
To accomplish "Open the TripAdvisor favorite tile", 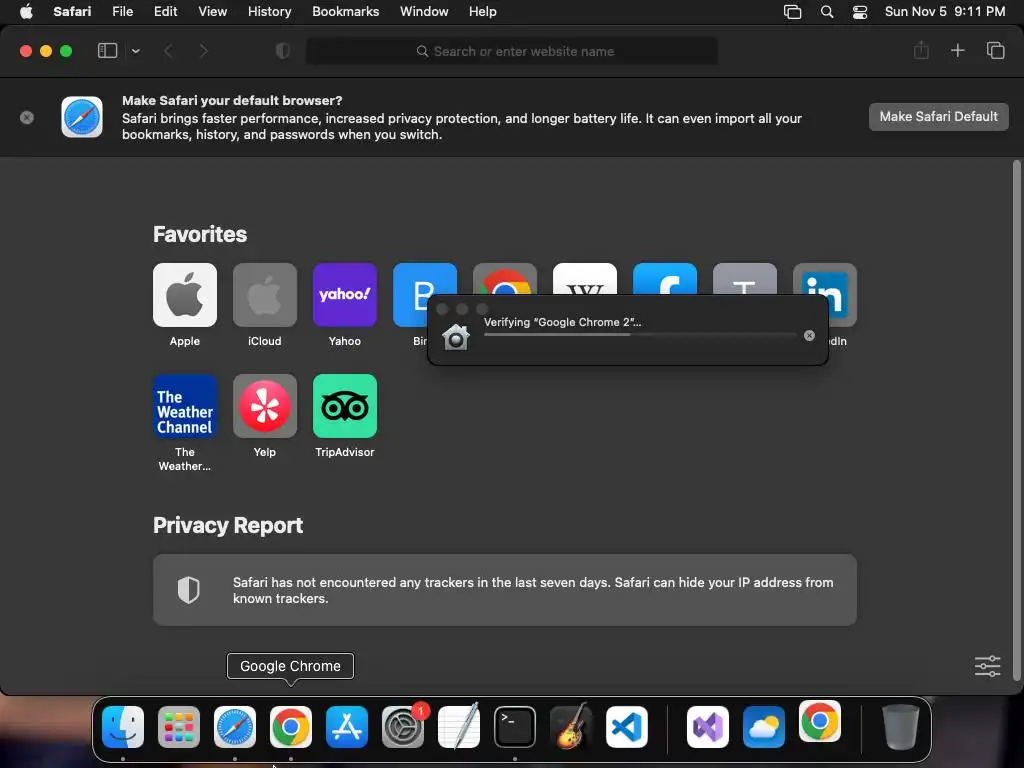I will pyautogui.click(x=345, y=406).
